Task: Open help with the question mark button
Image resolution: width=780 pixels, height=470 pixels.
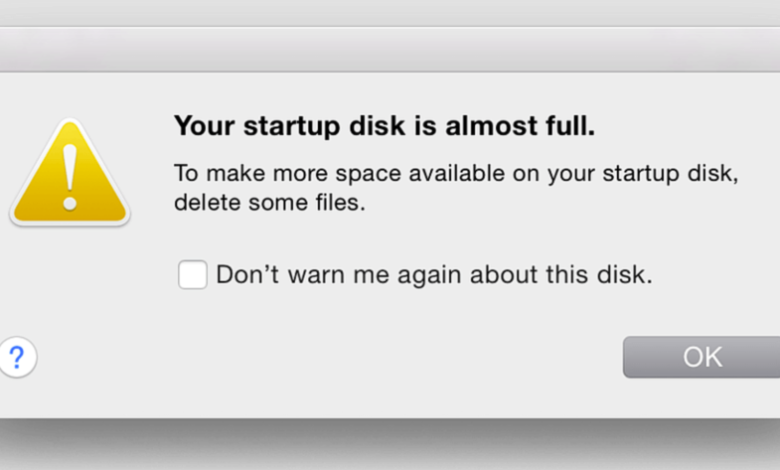Action: [16, 355]
